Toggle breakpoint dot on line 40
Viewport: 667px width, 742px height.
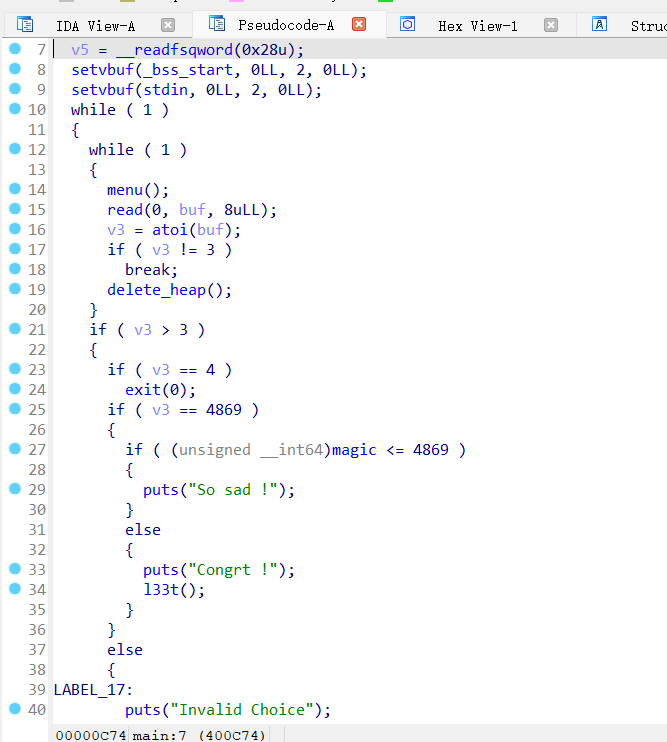15,708
